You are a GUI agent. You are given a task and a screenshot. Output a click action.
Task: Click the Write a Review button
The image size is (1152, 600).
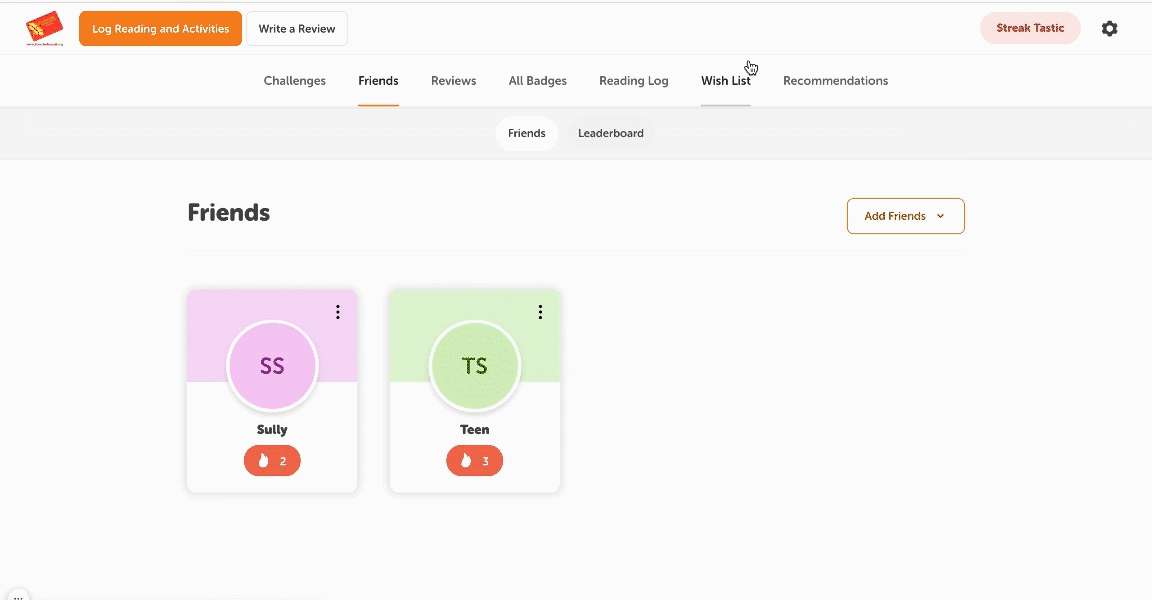[297, 29]
